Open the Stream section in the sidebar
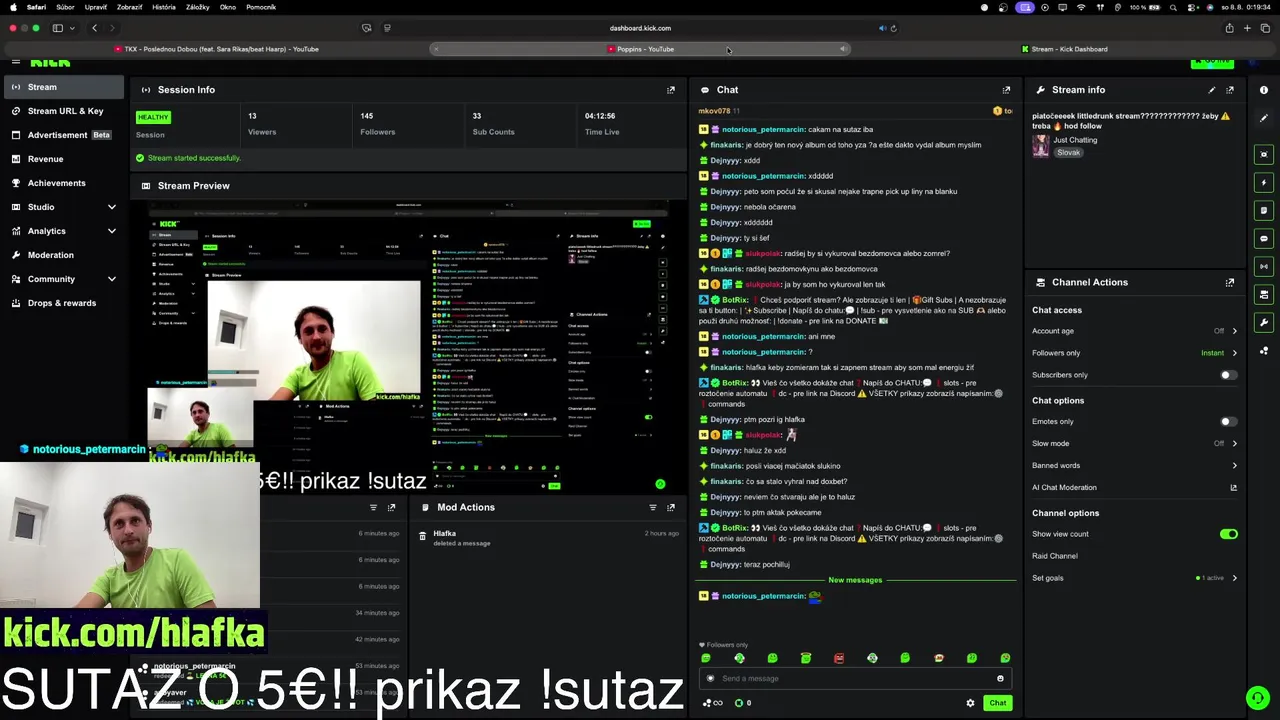The width and height of the screenshot is (1280, 720). [x=62, y=87]
